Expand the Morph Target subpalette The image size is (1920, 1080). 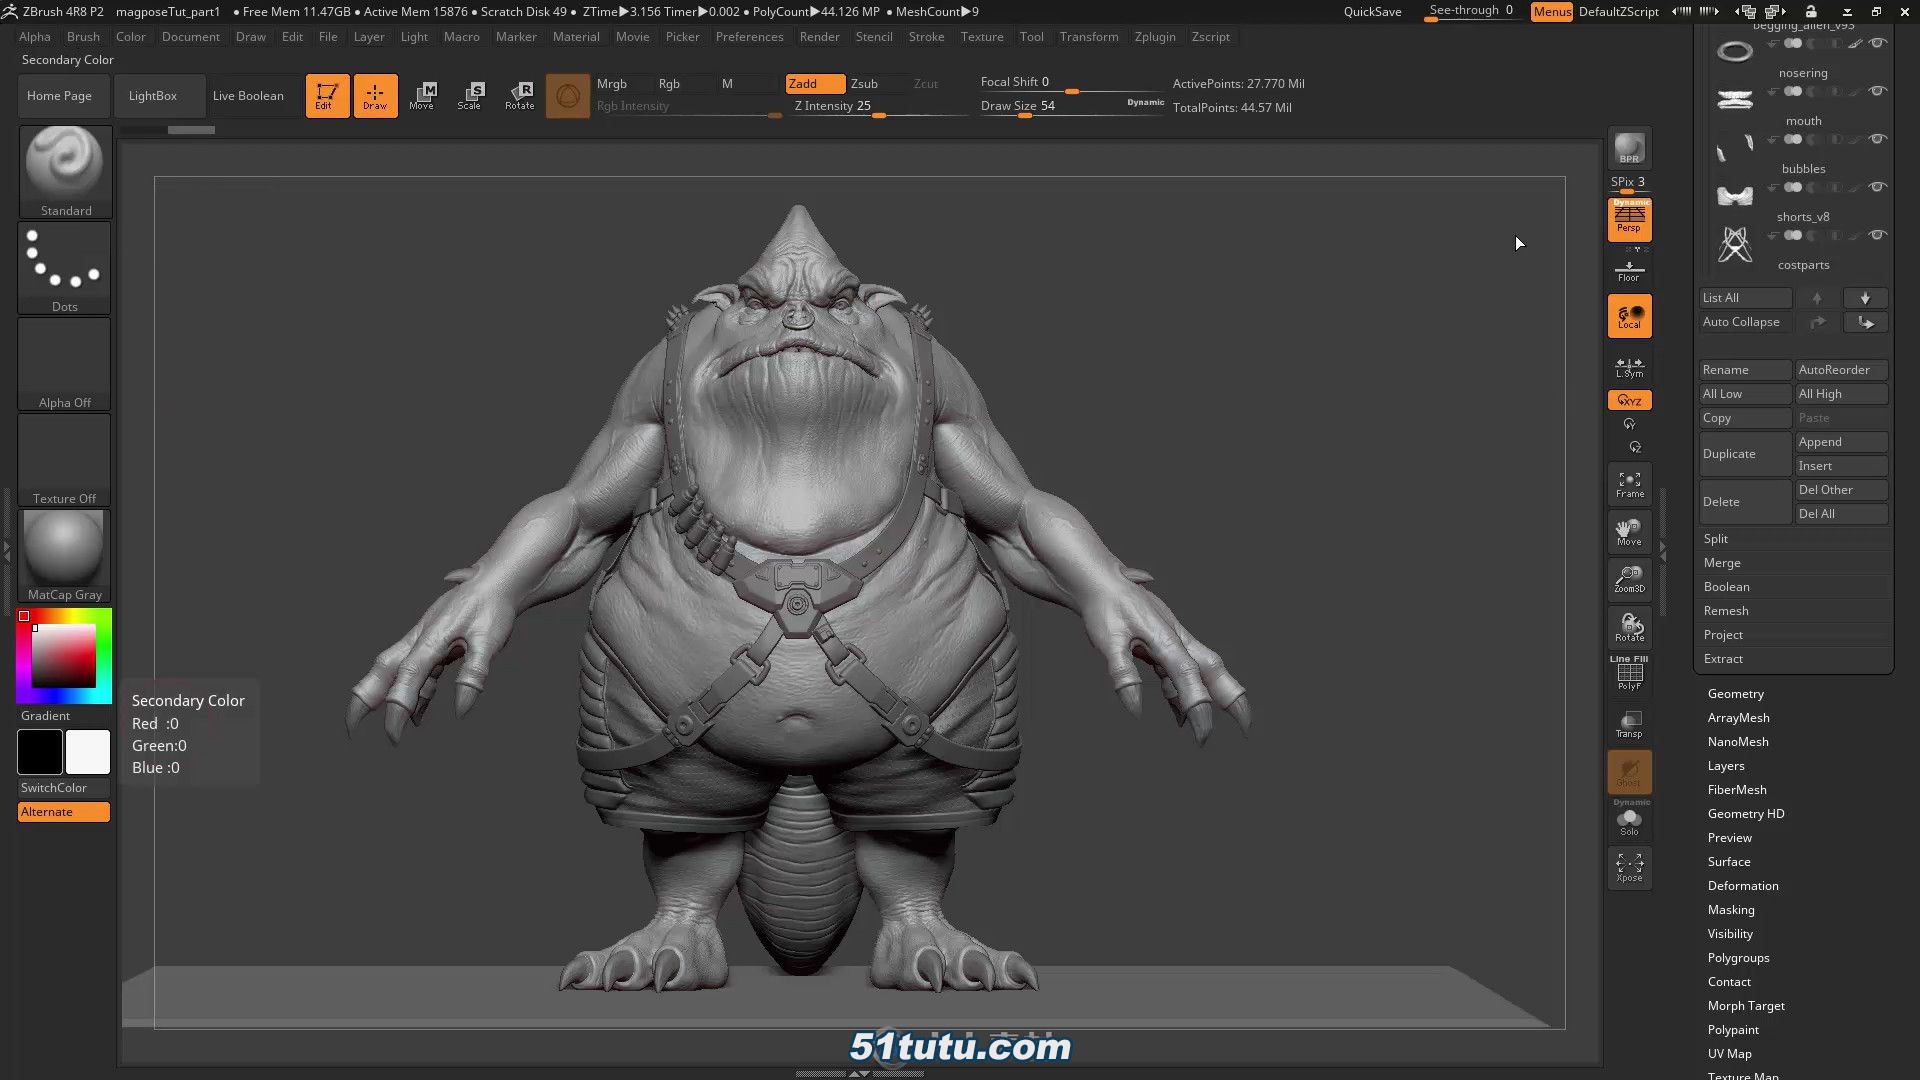(1746, 1006)
